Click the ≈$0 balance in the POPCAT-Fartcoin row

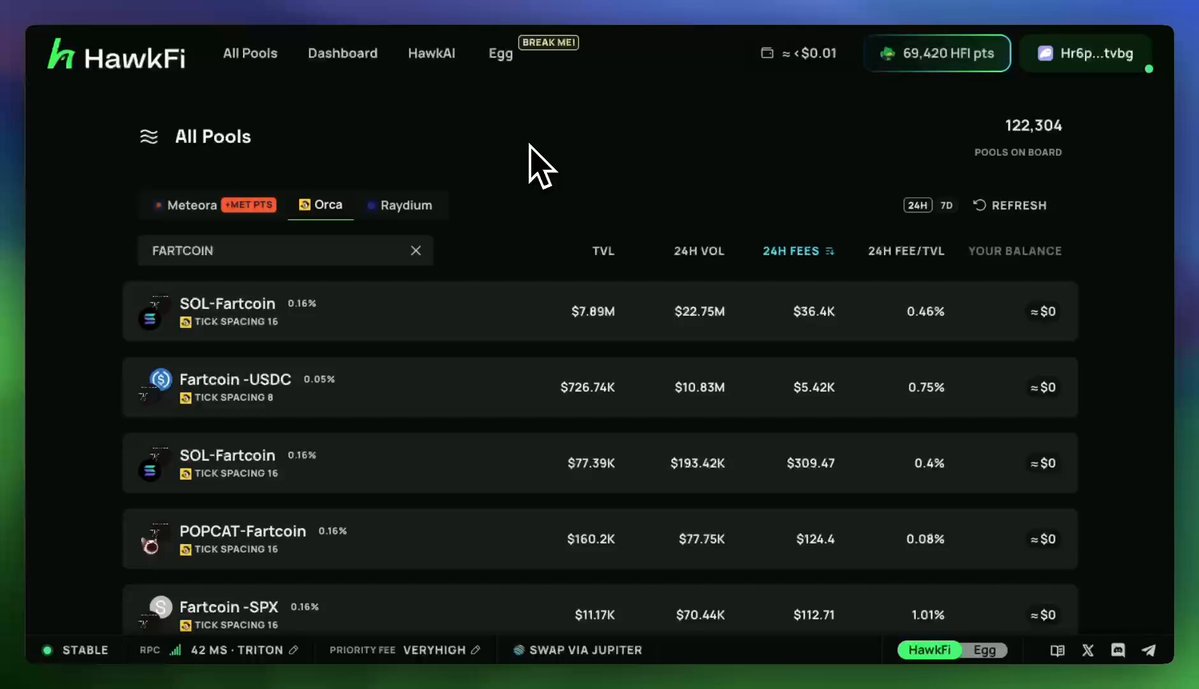(1043, 539)
